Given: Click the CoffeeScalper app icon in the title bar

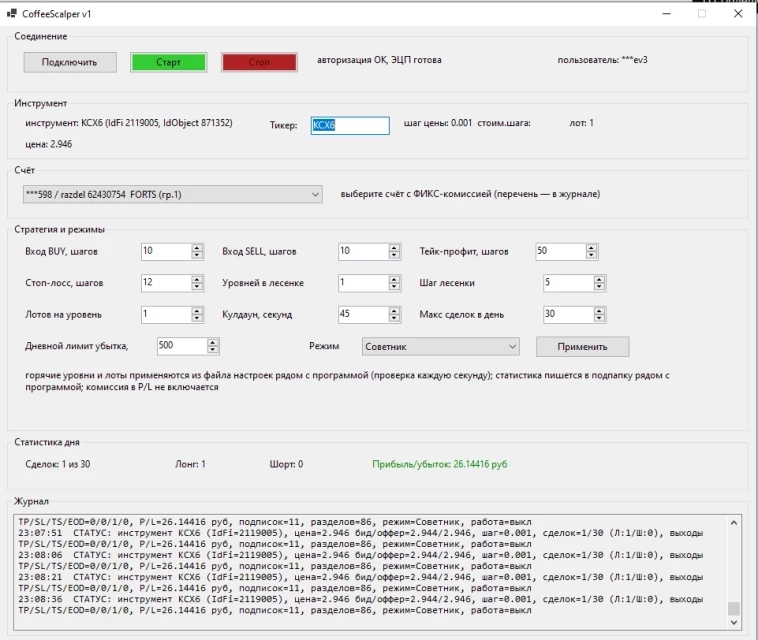Looking at the screenshot, I should point(12,14).
